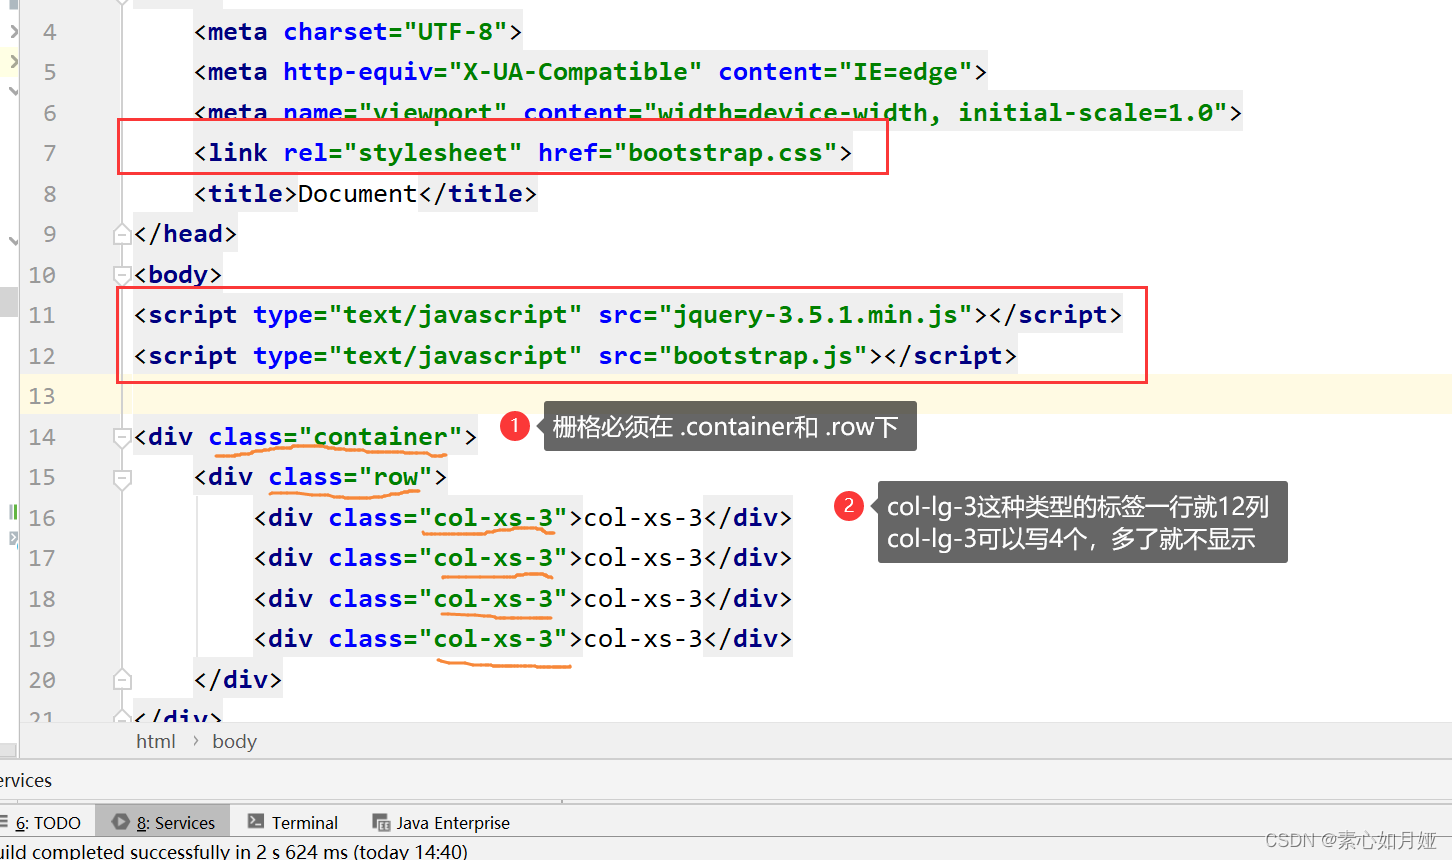Click the 'jquery-3.5.1.min.js' src value
Image resolution: width=1452 pixels, height=860 pixels.
click(x=815, y=315)
